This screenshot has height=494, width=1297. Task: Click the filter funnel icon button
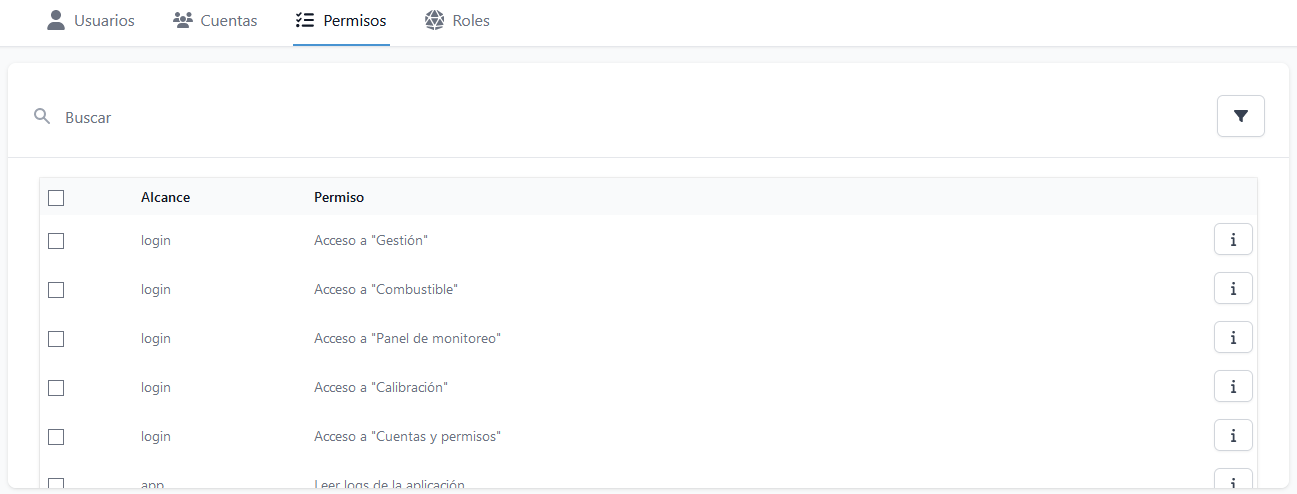click(x=1240, y=116)
